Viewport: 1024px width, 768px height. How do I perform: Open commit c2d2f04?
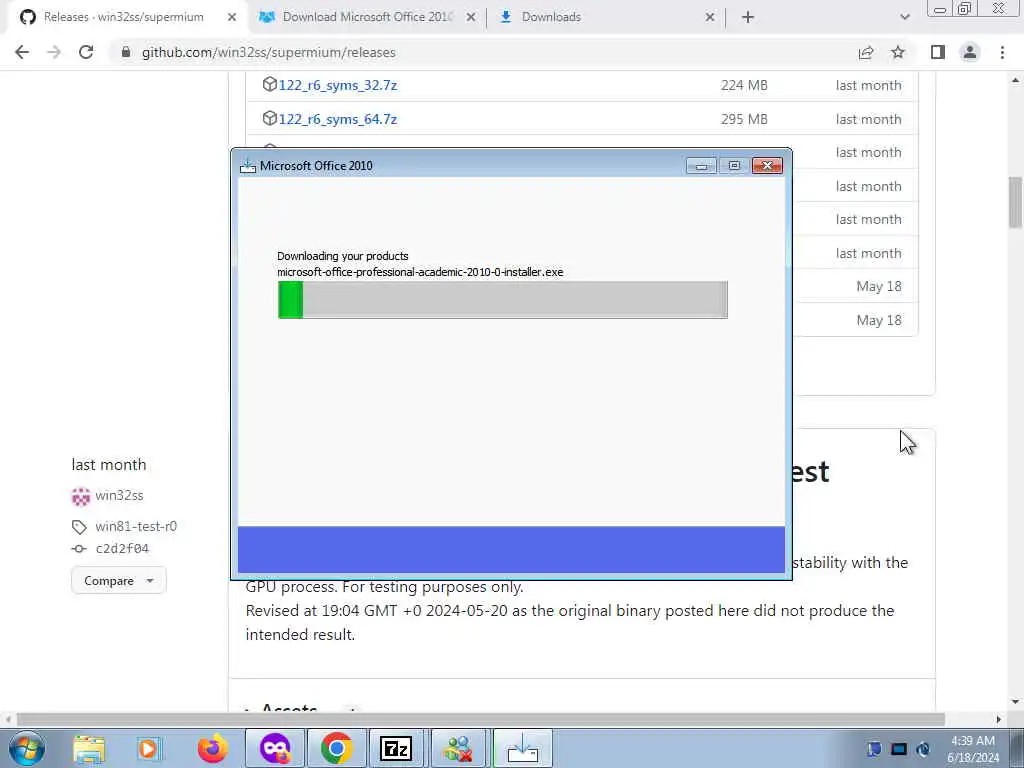[122, 549]
